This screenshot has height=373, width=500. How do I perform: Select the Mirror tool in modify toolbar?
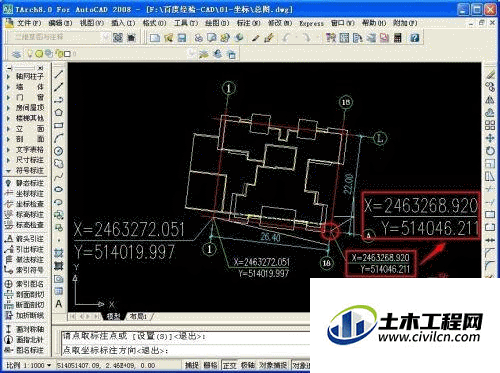(x=490, y=100)
